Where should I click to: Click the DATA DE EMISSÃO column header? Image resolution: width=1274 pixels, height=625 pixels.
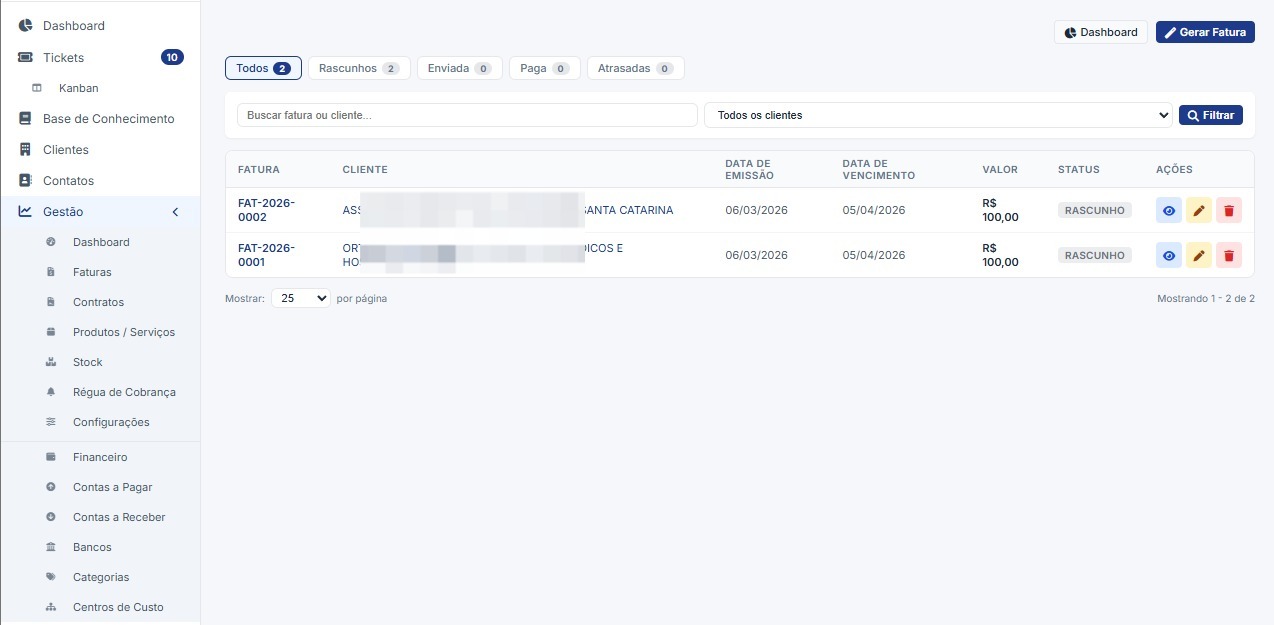pos(749,169)
